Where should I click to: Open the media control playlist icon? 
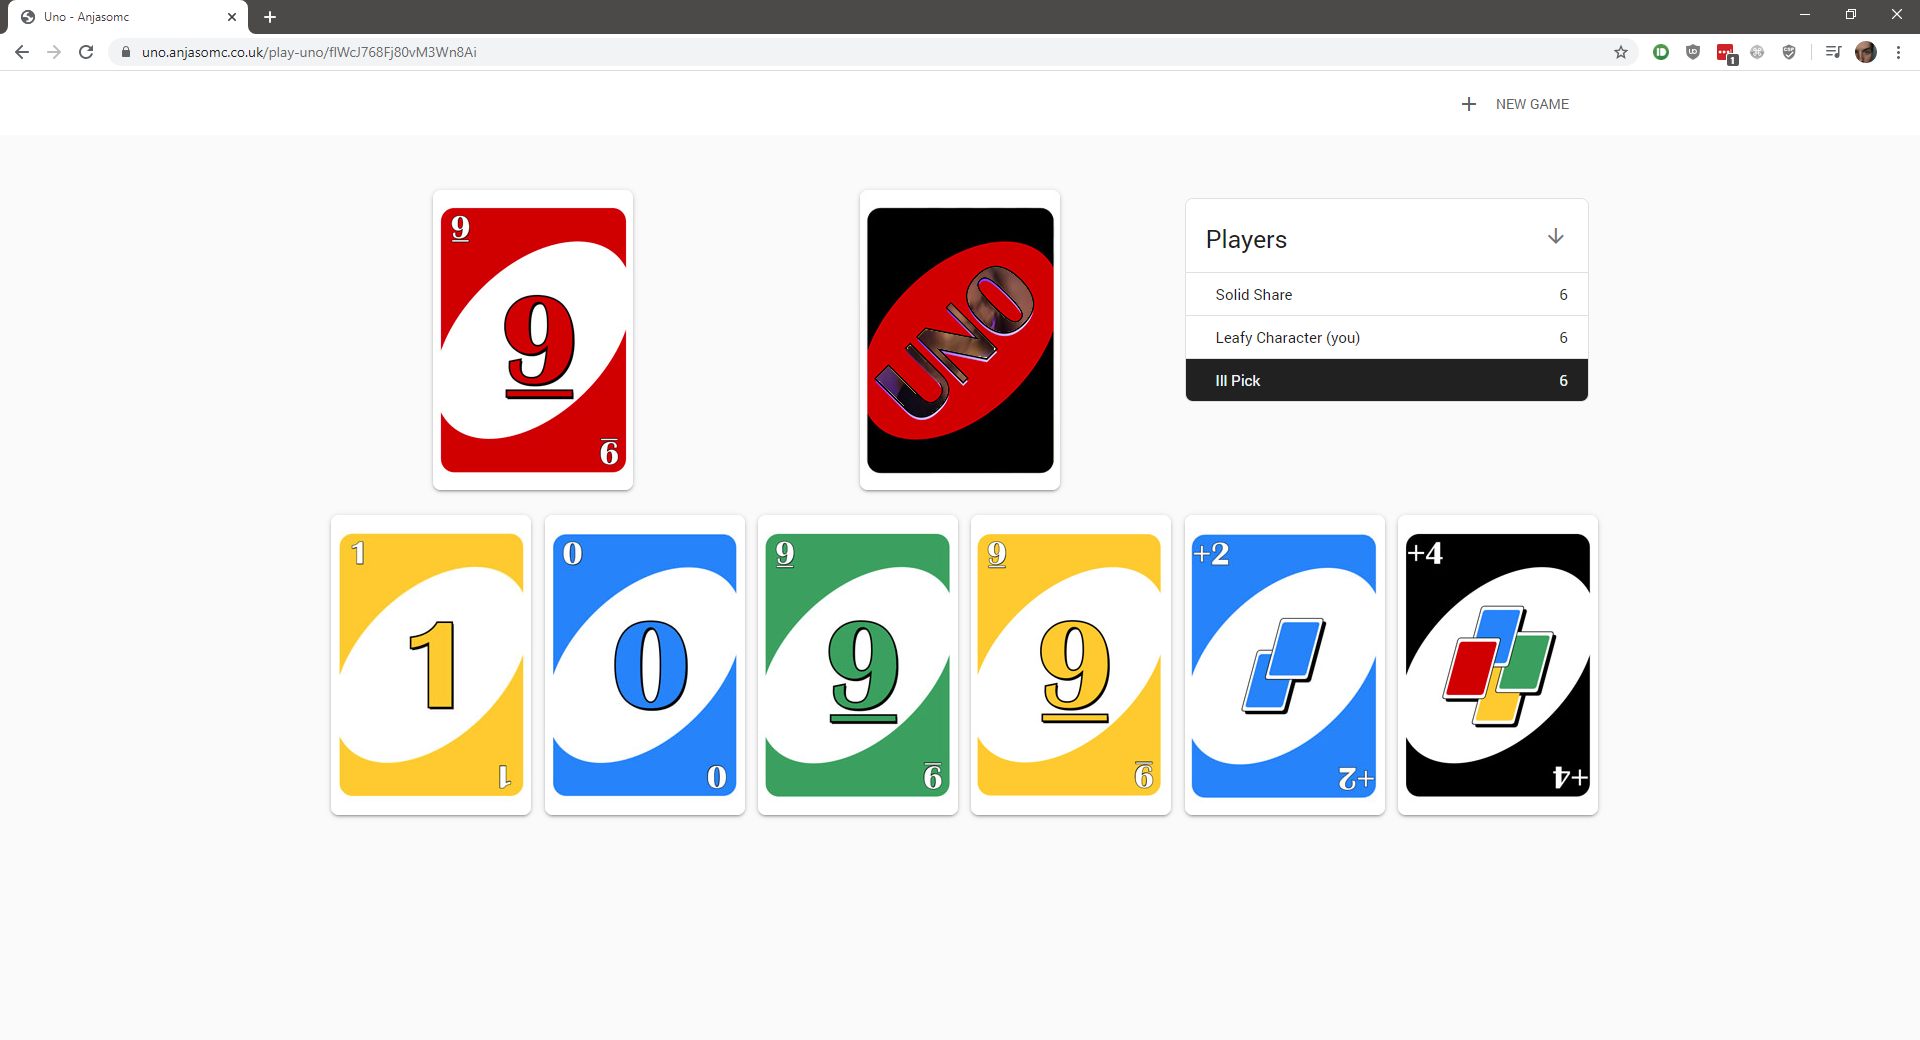click(1833, 52)
